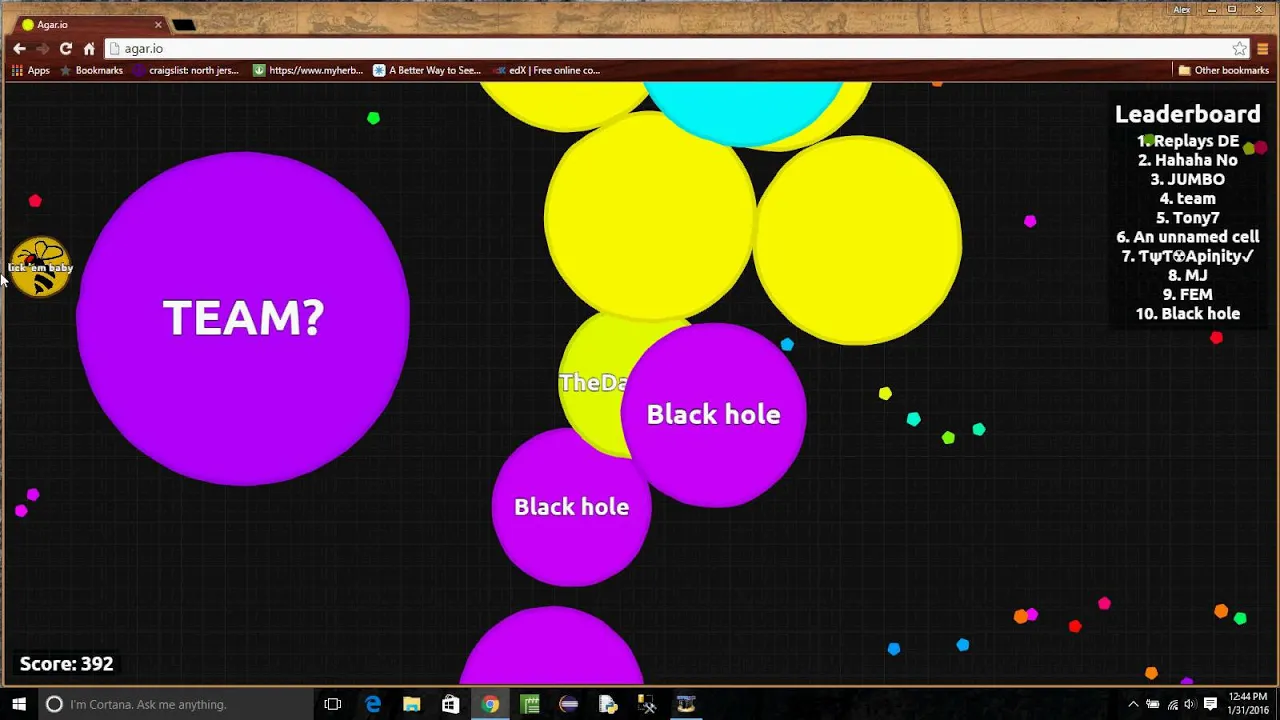Click 'FEM' leaderboard entry
Viewport: 1280px width, 720px height.
(1188, 295)
